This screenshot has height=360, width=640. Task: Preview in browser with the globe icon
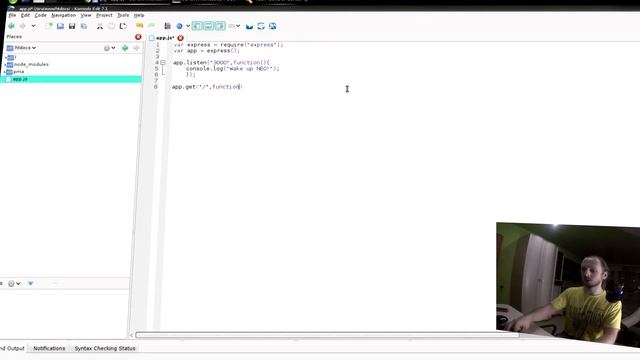pyautogui.click(x=179, y=26)
